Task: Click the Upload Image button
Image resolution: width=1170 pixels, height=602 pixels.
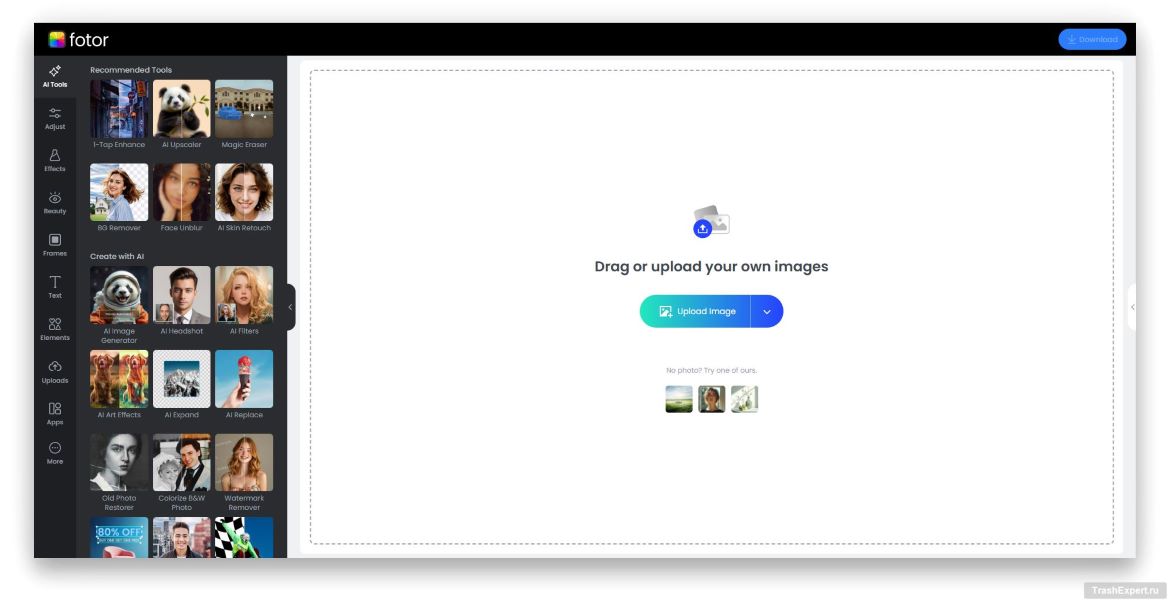Action: [x=696, y=311]
